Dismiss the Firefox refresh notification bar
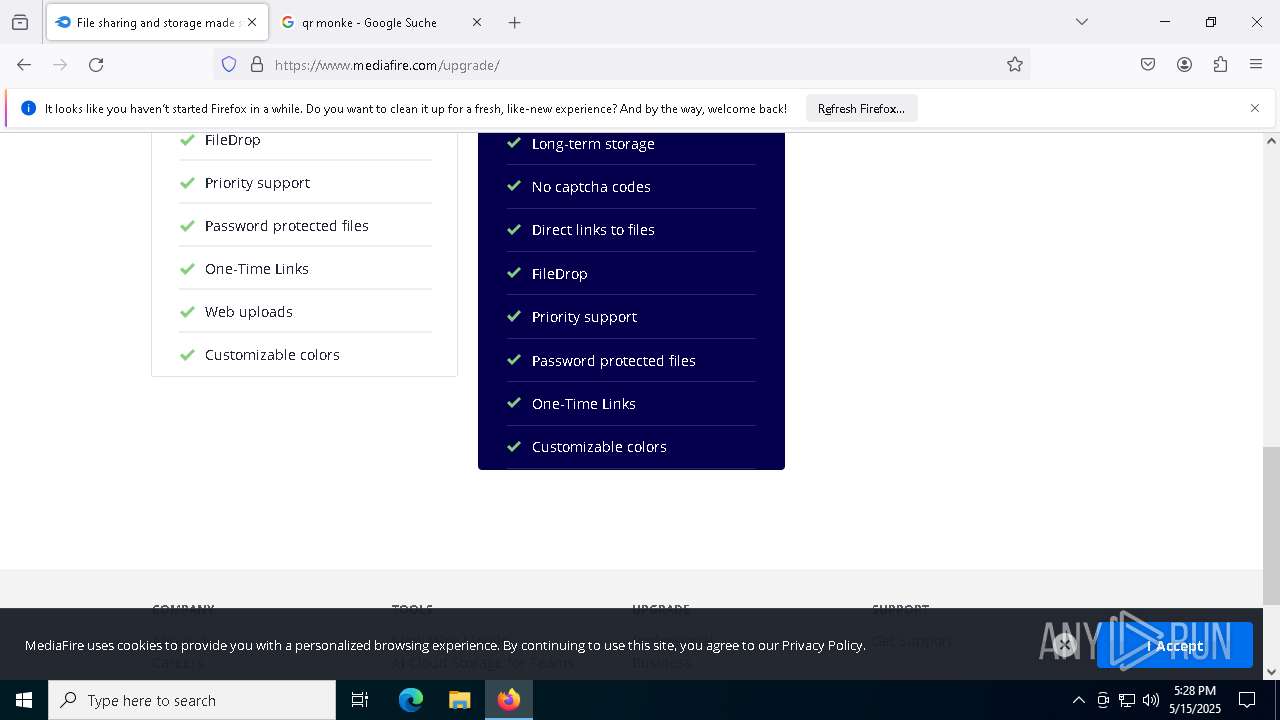Viewport: 1280px width, 720px height. click(x=1255, y=108)
